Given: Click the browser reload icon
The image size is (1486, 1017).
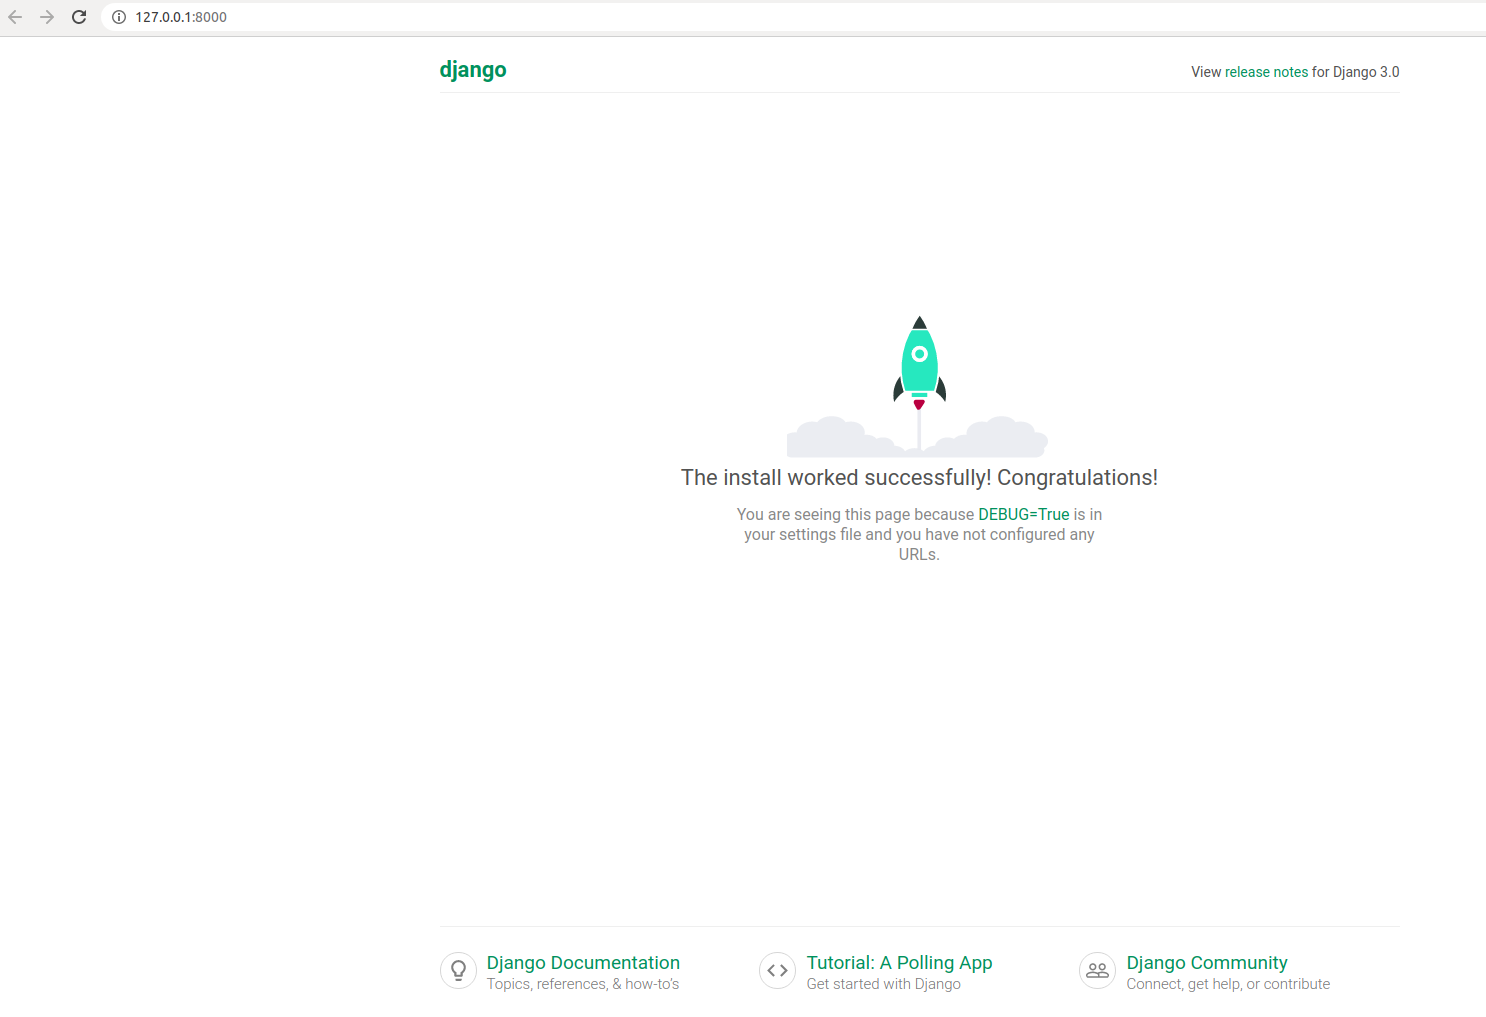Looking at the screenshot, I should [x=78, y=17].
